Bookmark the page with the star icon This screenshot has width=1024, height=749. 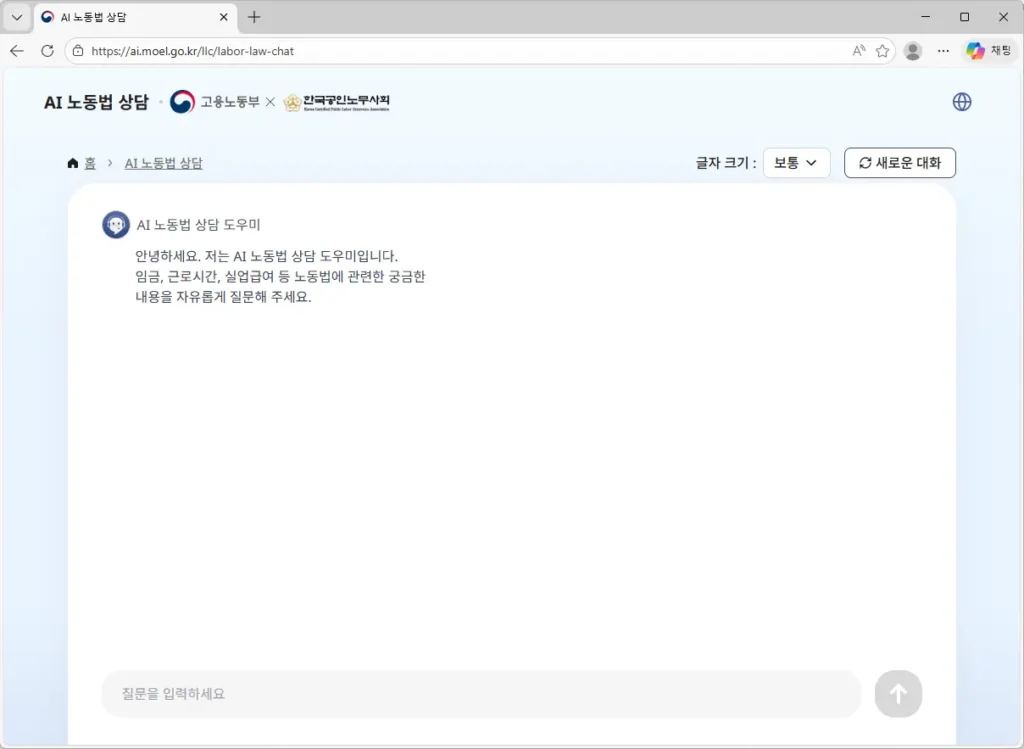pos(884,50)
